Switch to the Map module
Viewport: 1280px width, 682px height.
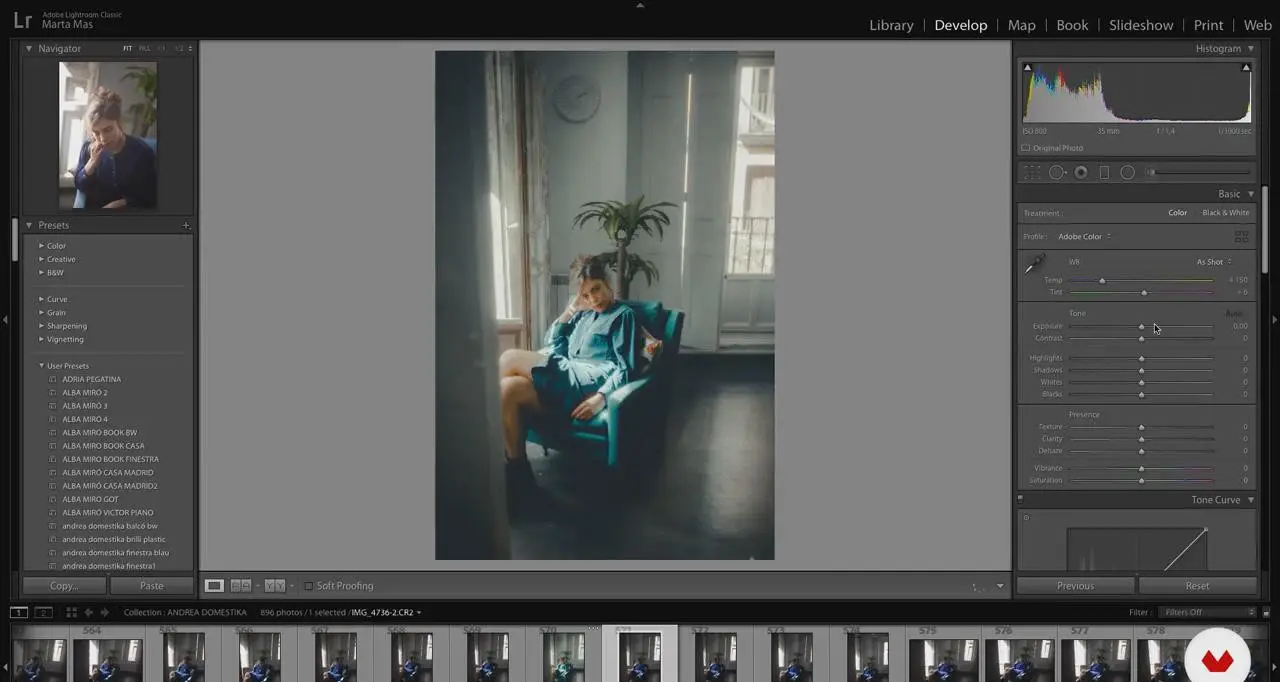[x=1022, y=25]
